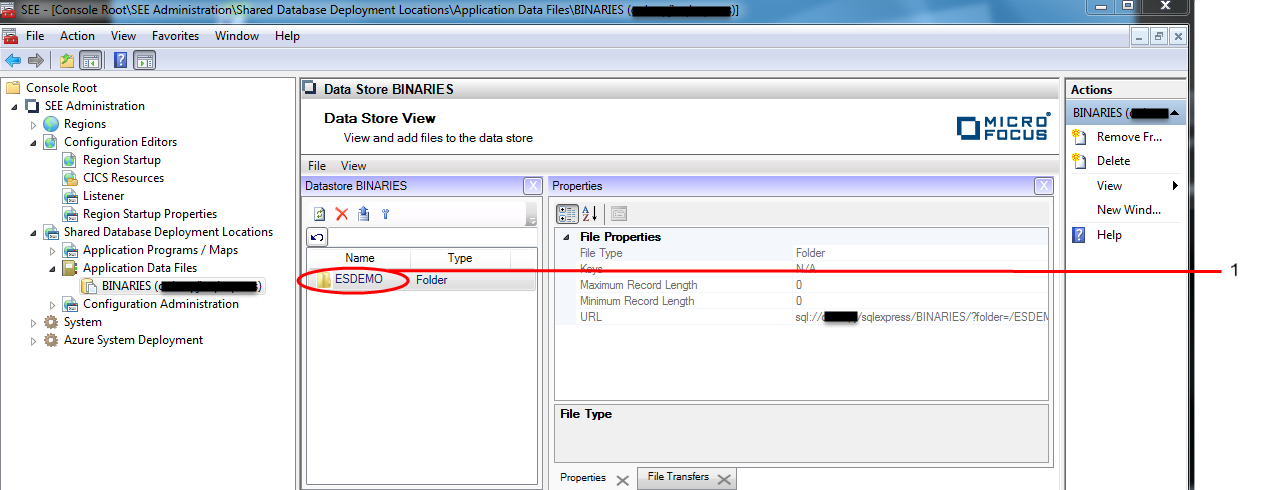This screenshot has height=490, width=1279.
Task: Collapse the BINARIES actions section arrow
Action: [x=1175, y=113]
